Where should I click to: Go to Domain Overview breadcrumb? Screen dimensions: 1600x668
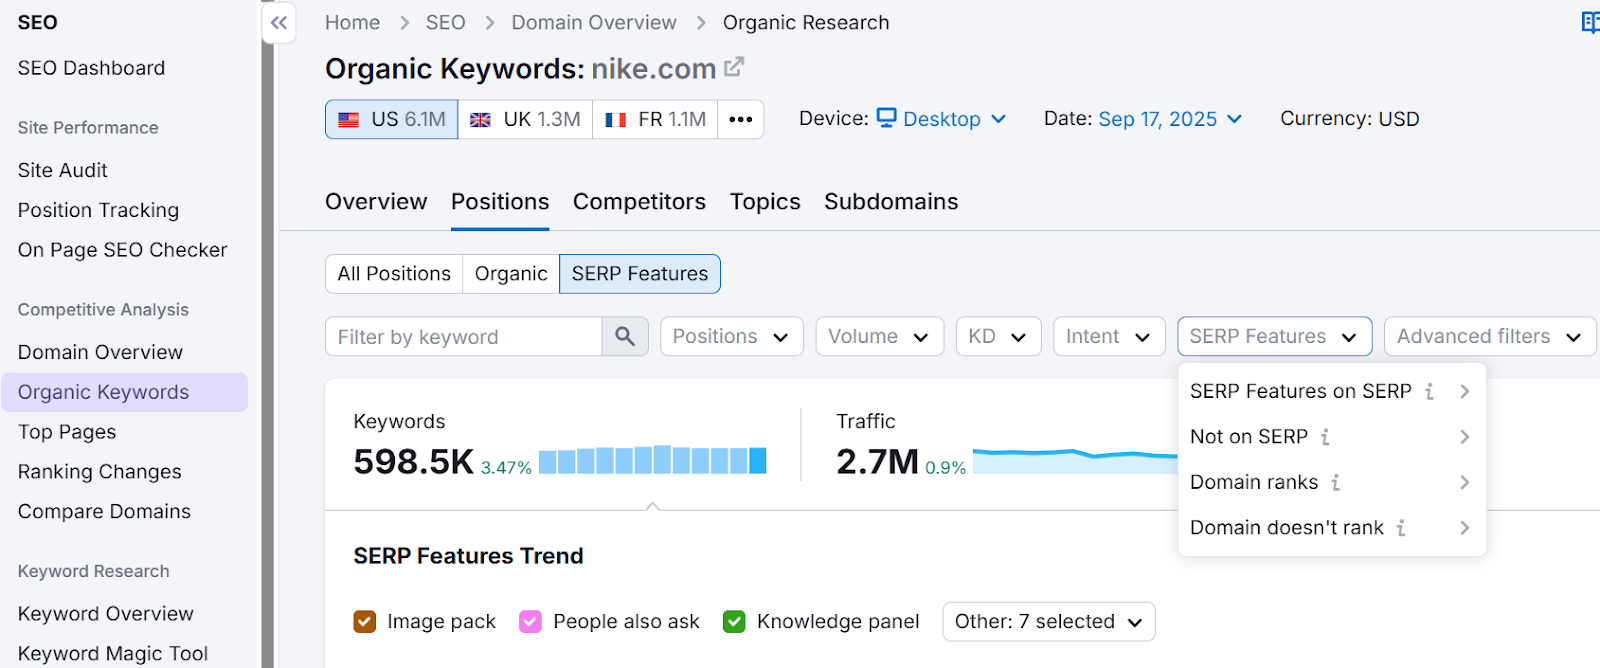(594, 23)
